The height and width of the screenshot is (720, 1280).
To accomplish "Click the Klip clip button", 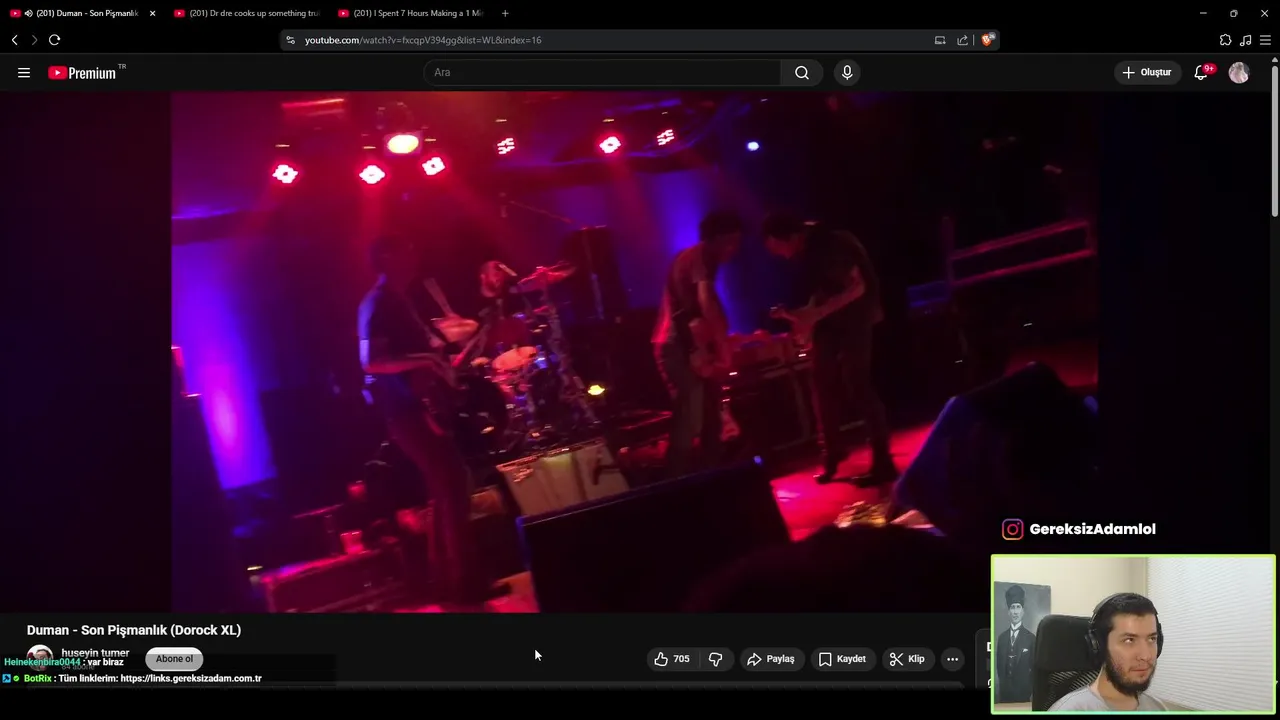I will pyautogui.click(x=907, y=659).
